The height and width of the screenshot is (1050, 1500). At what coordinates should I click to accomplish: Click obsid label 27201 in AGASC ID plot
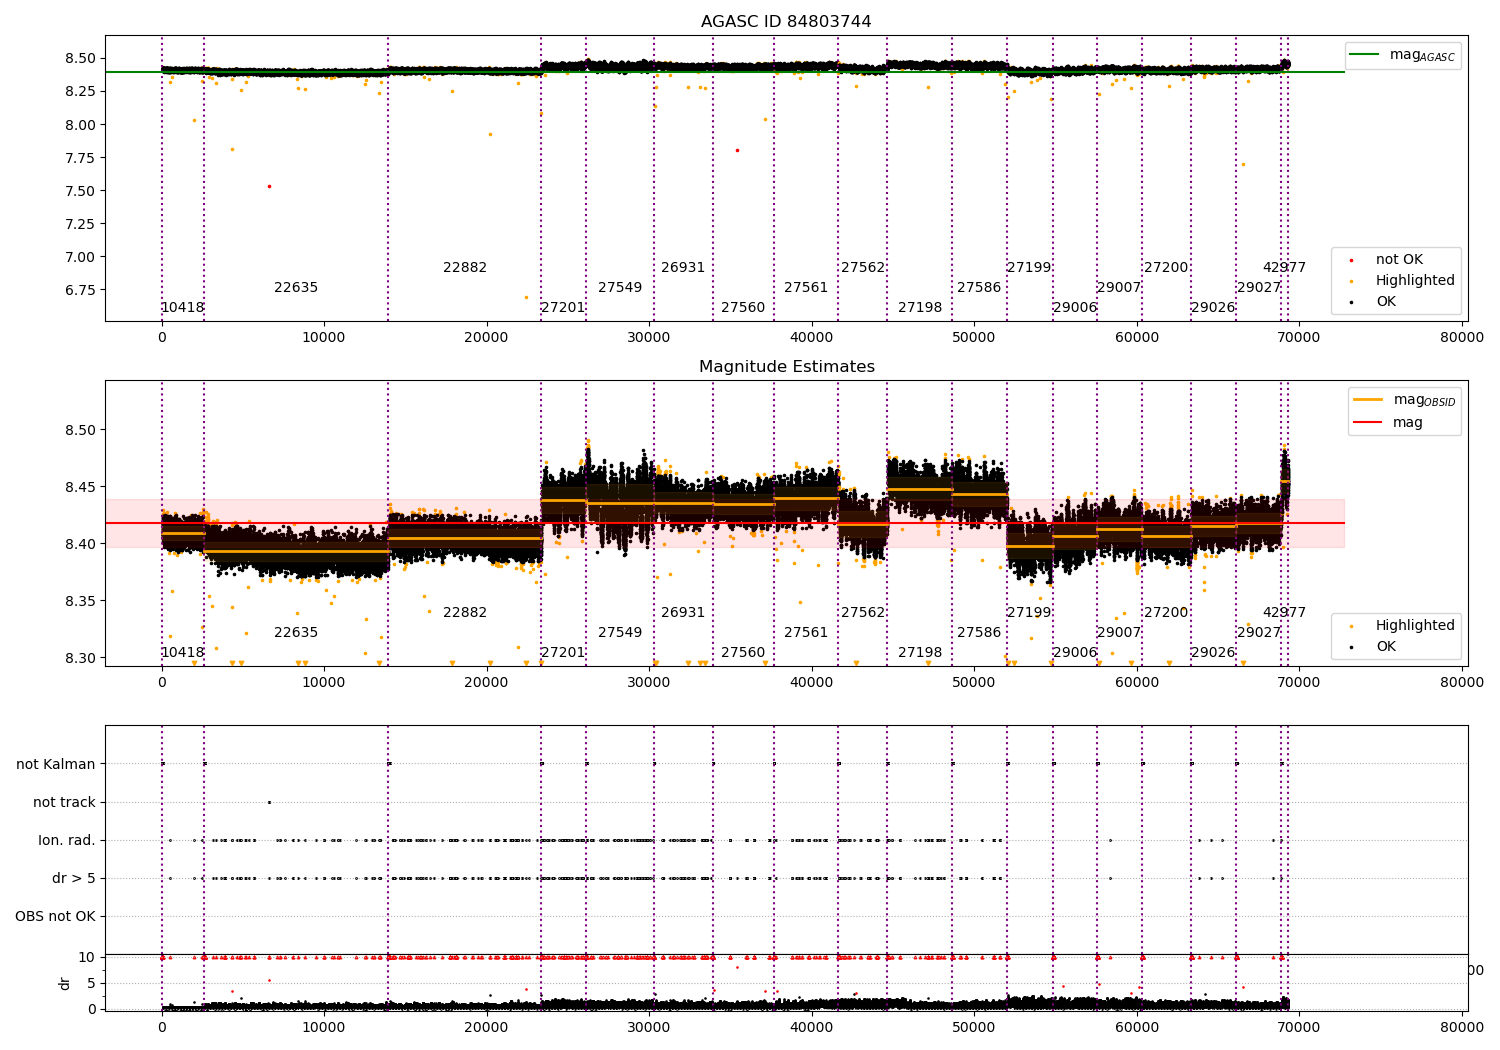click(563, 308)
